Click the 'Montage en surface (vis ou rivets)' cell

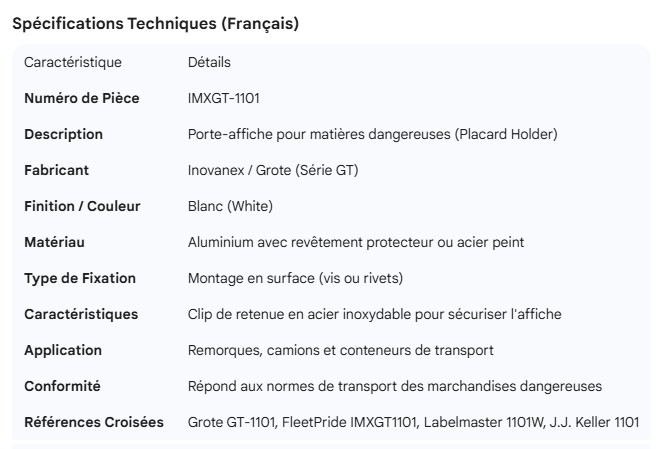click(x=295, y=278)
